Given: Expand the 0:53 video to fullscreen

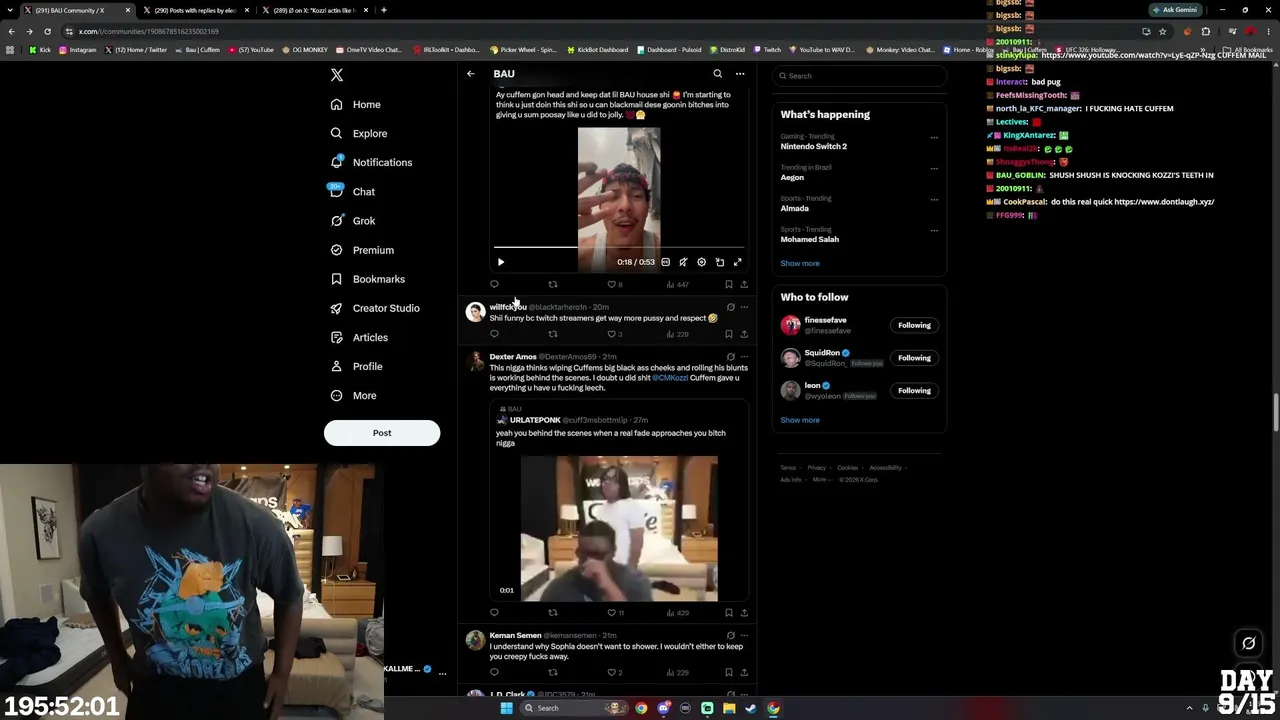Looking at the screenshot, I should coord(737,262).
